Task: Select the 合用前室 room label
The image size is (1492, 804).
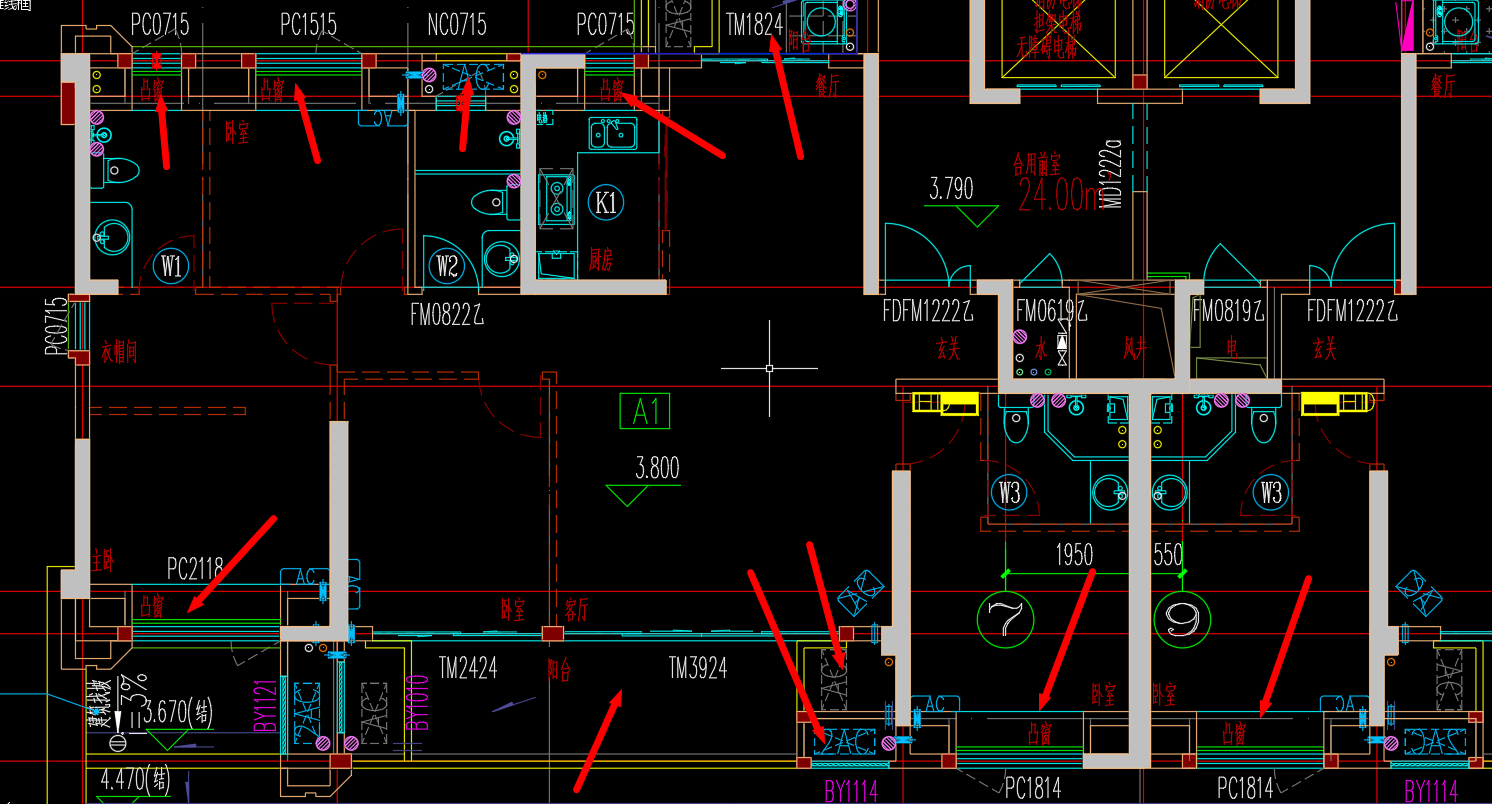Action: [1037, 162]
